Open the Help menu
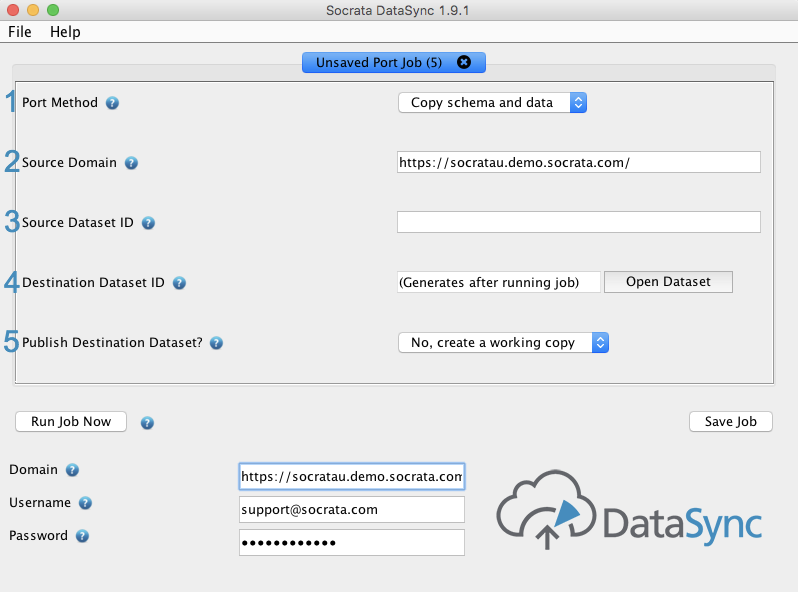This screenshot has height=592, width=798. pyautogui.click(x=65, y=32)
